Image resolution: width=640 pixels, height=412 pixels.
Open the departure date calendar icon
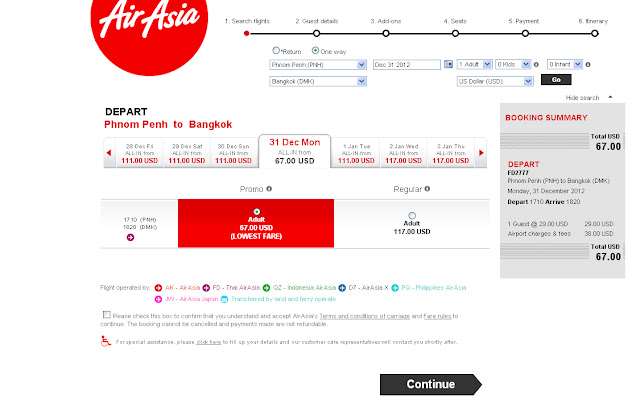coord(448,65)
